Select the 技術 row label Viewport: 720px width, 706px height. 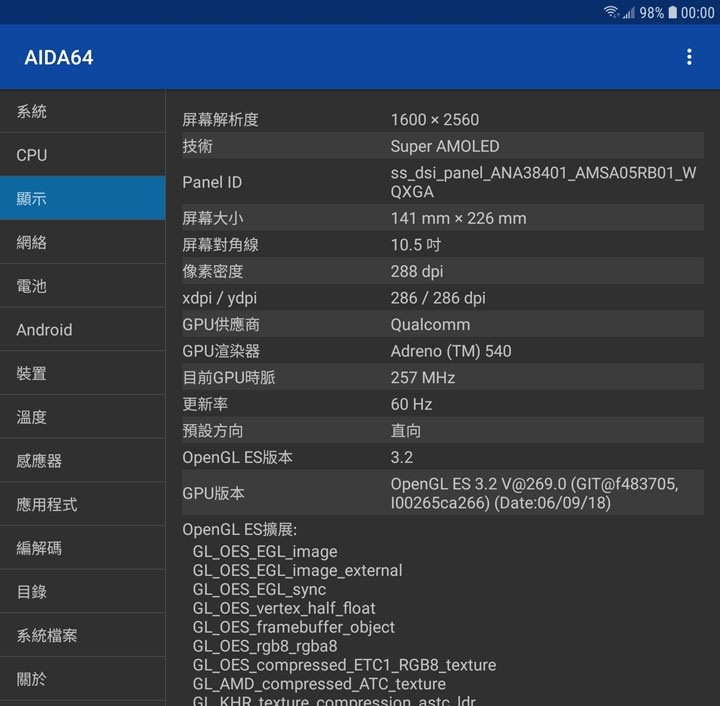[197, 146]
